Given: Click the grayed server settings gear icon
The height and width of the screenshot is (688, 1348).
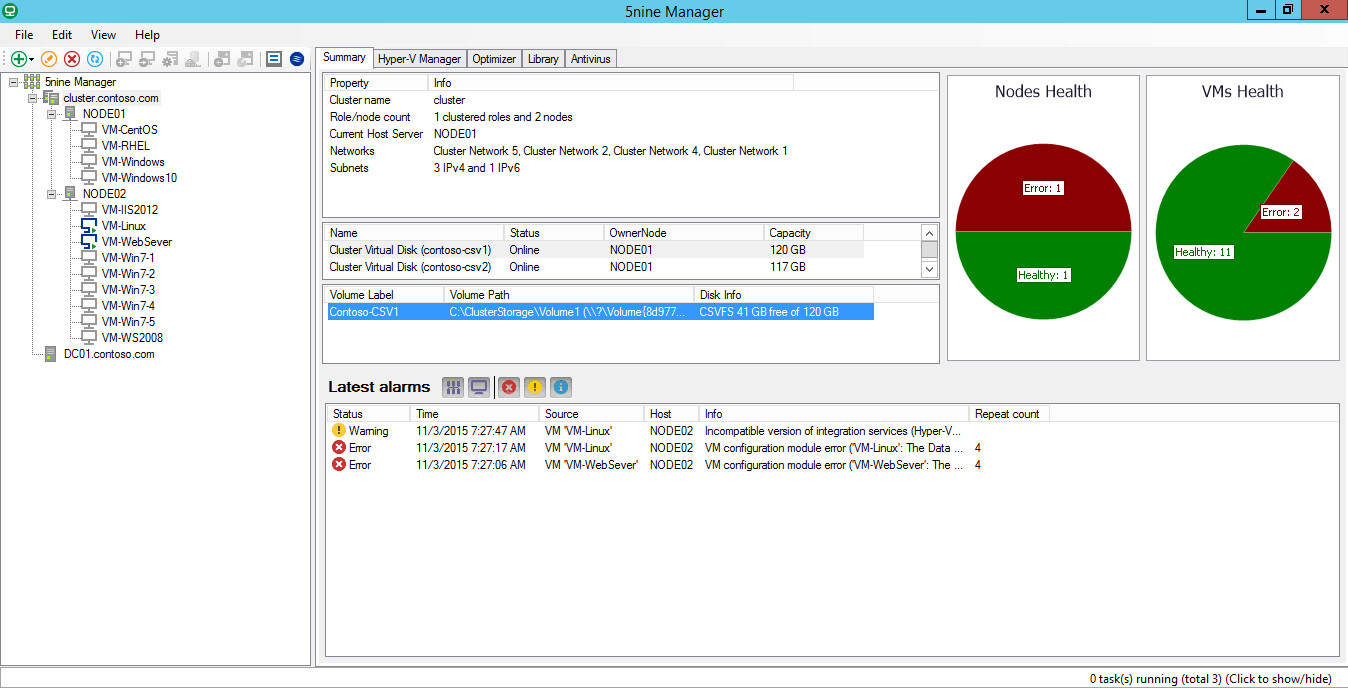Looking at the screenshot, I should (170, 59).
